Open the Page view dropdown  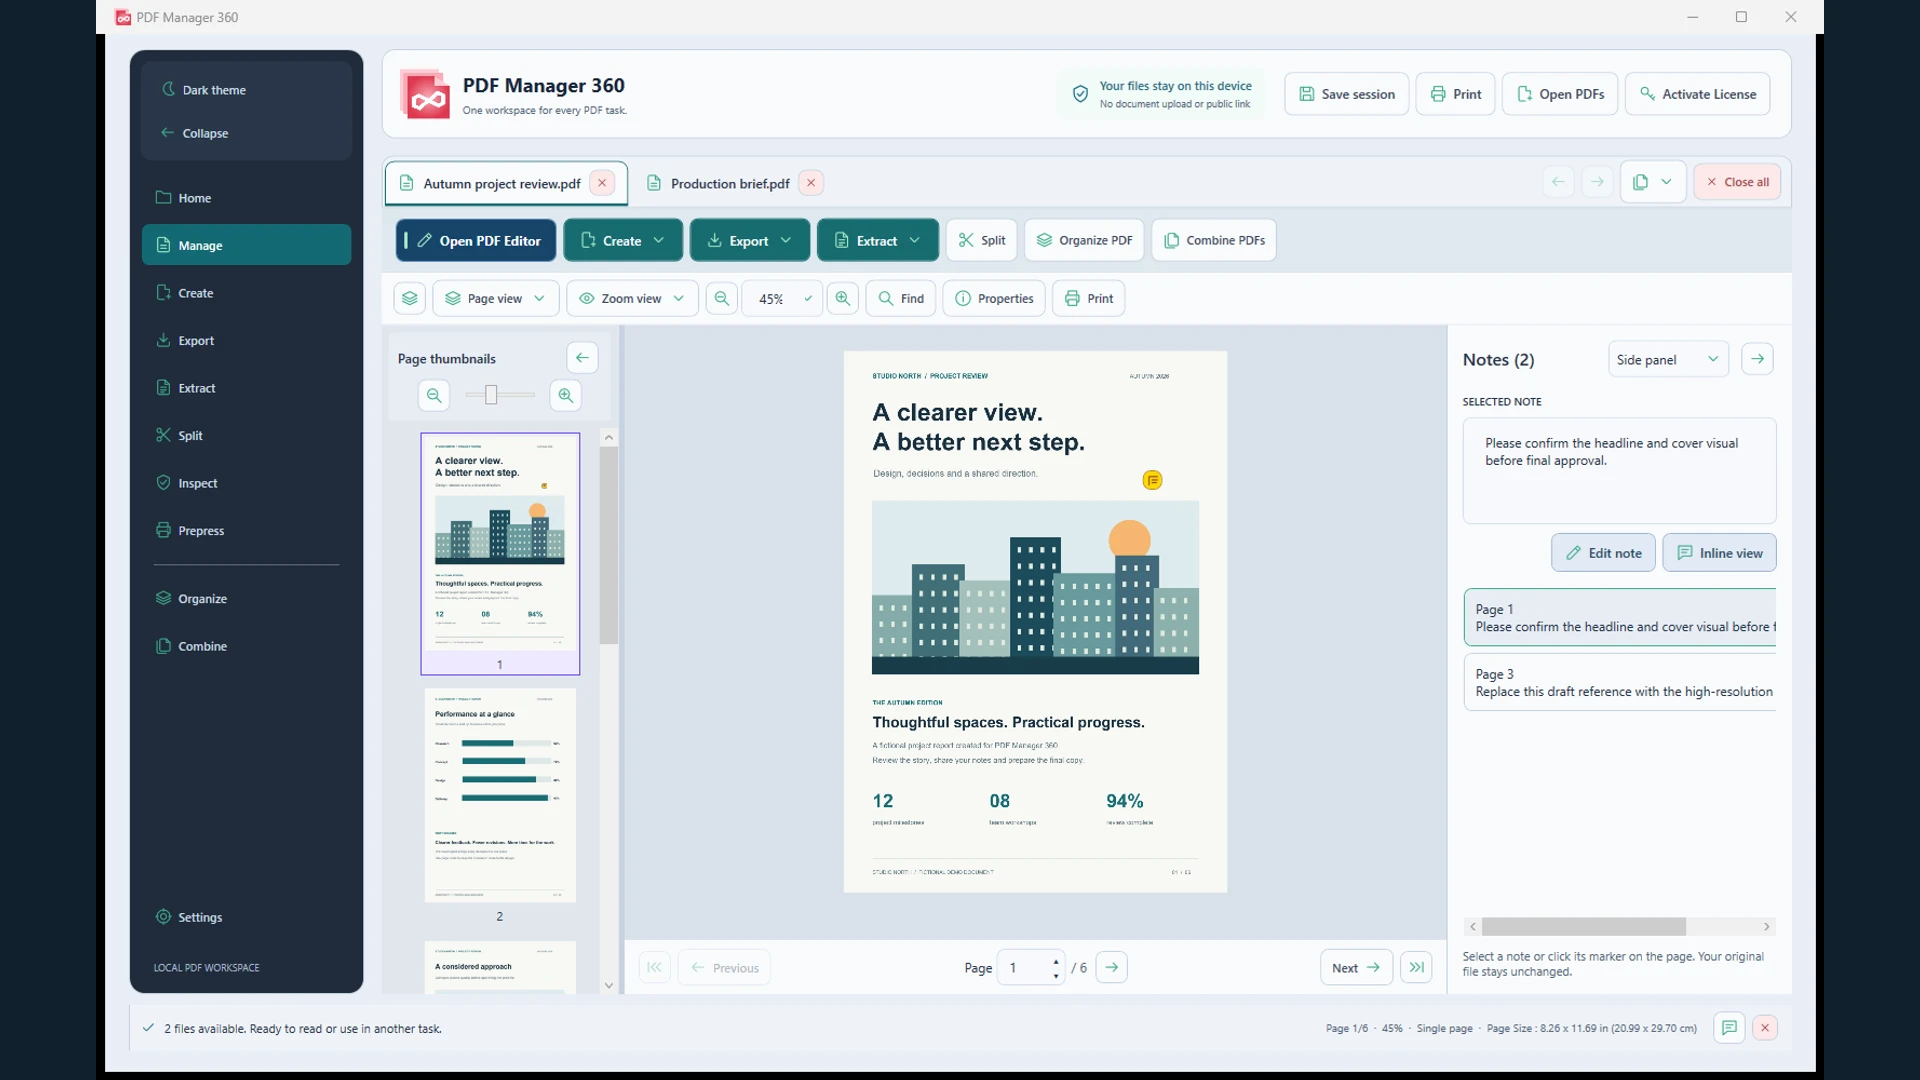pyautogui.click(x=495, y=298)
